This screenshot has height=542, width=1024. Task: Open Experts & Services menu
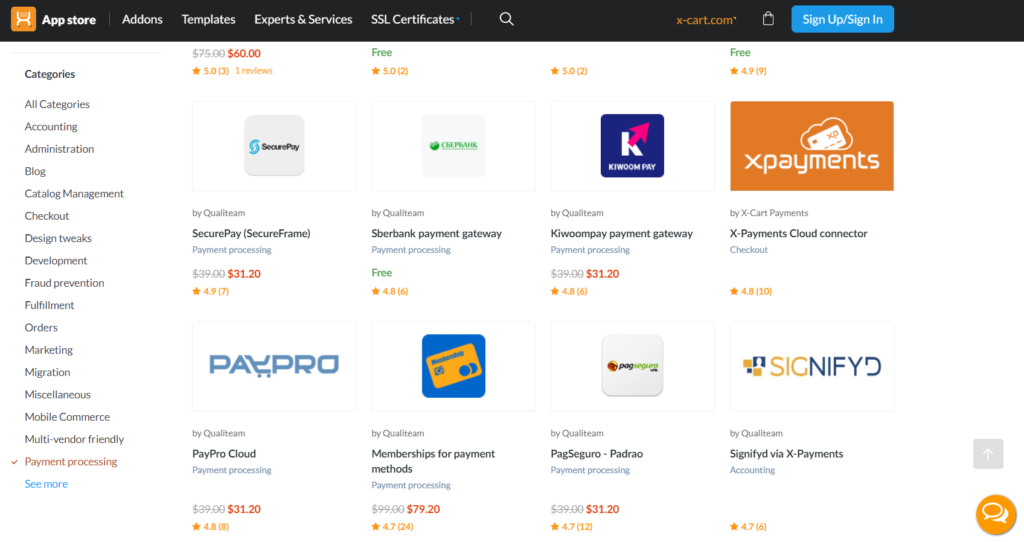click(303, 20)
